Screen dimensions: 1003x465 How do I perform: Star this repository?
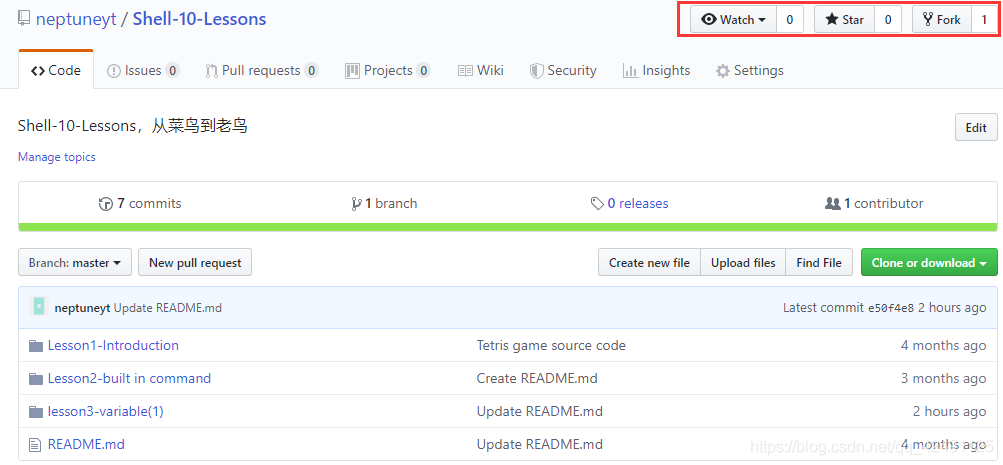[x=844, y=20]
